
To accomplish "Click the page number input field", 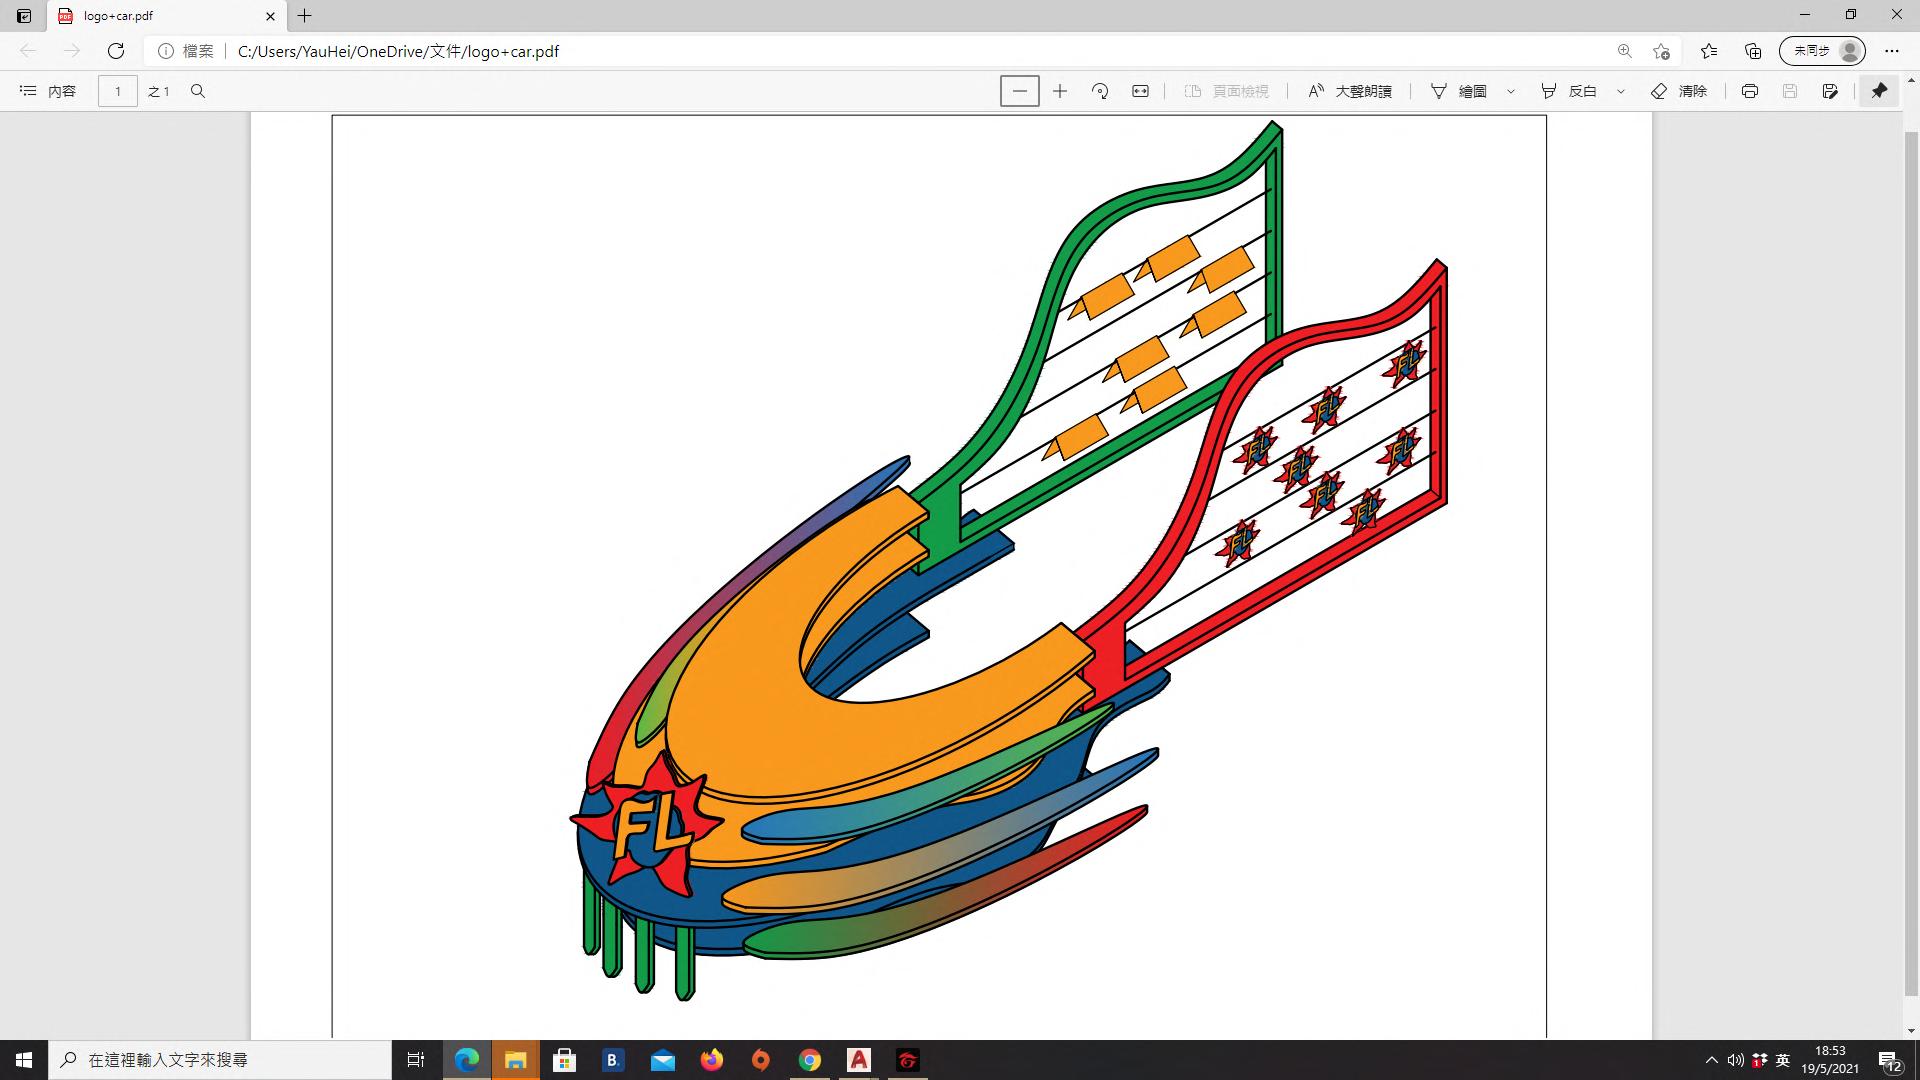I will point(118,91).
